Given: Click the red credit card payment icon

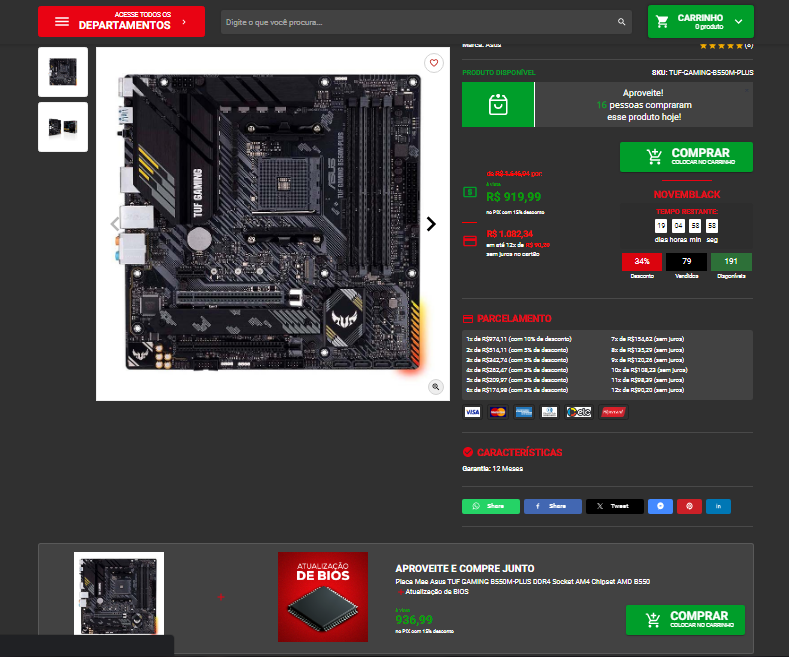Looking at the screenshot, I should click(x=470, y=241).
